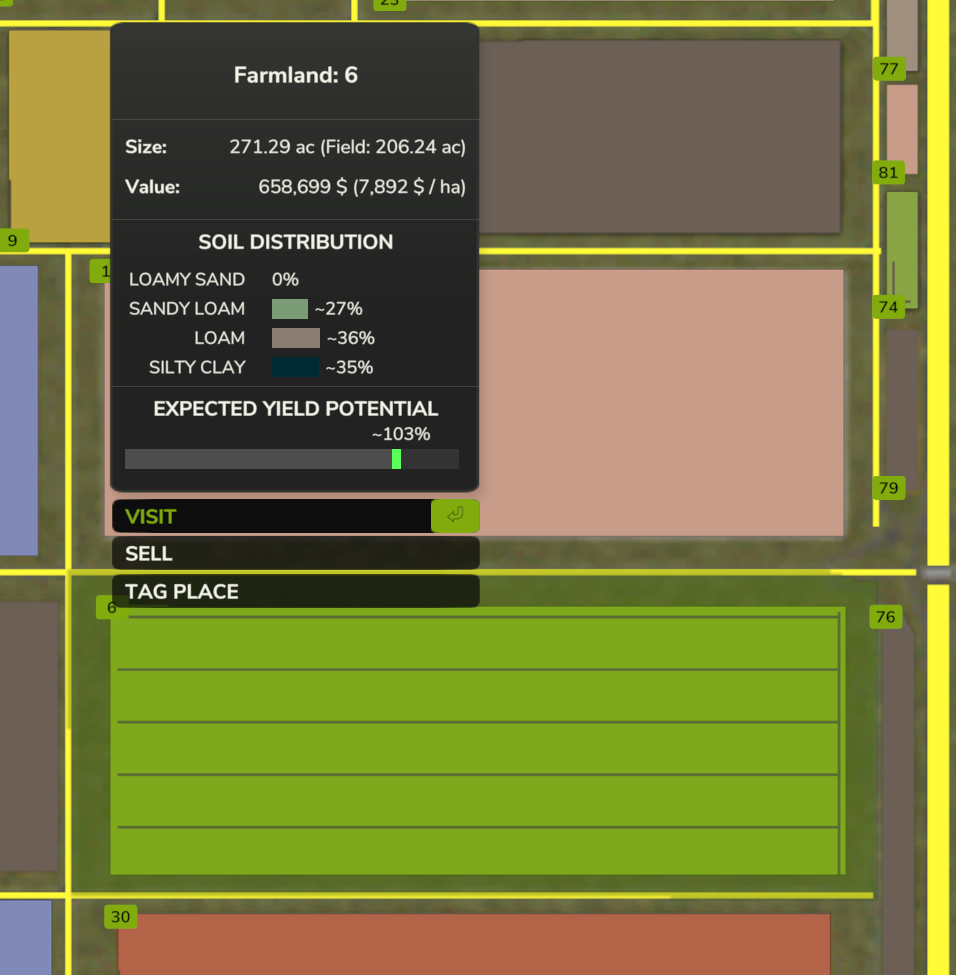956x975 pixels.
Task: Select the SELL option
Action: [x=295, y=553]
